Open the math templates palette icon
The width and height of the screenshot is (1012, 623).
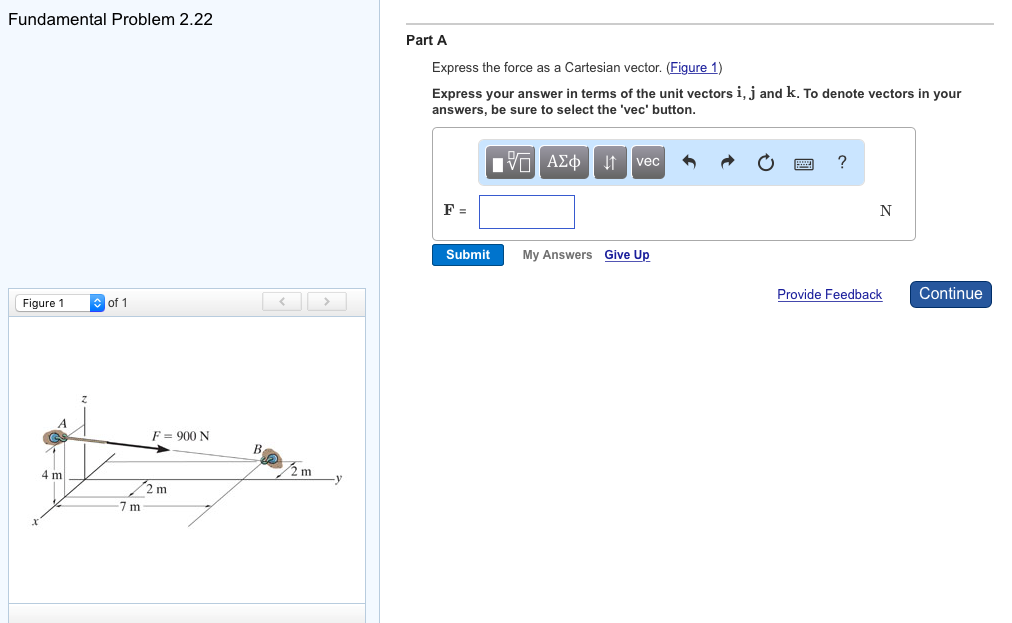click(509, 161)
